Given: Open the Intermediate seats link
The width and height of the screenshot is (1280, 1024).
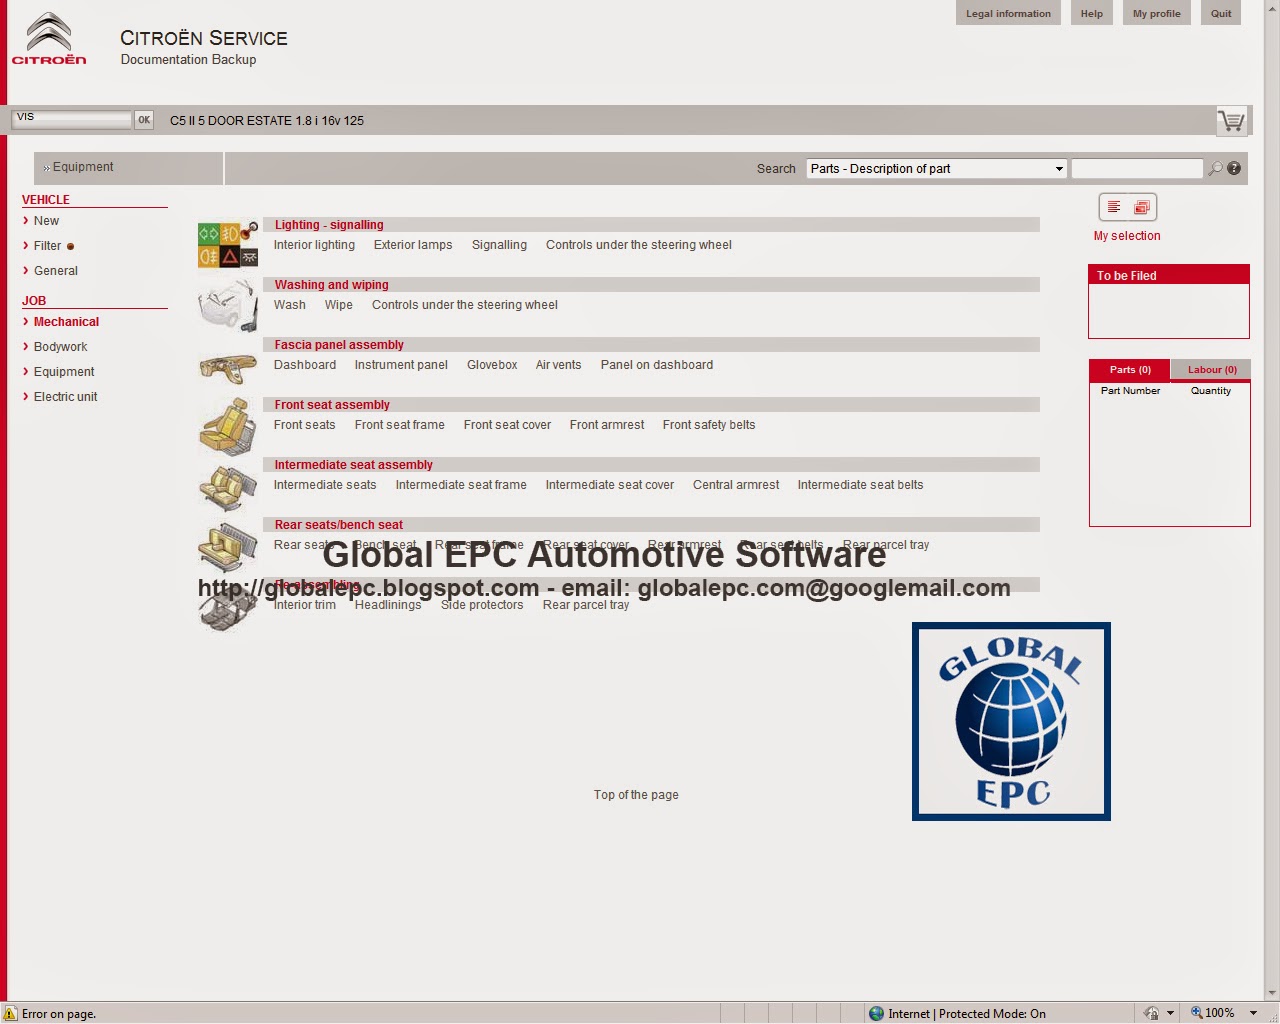Looking at the screenshot, I should tap(325, 485).
